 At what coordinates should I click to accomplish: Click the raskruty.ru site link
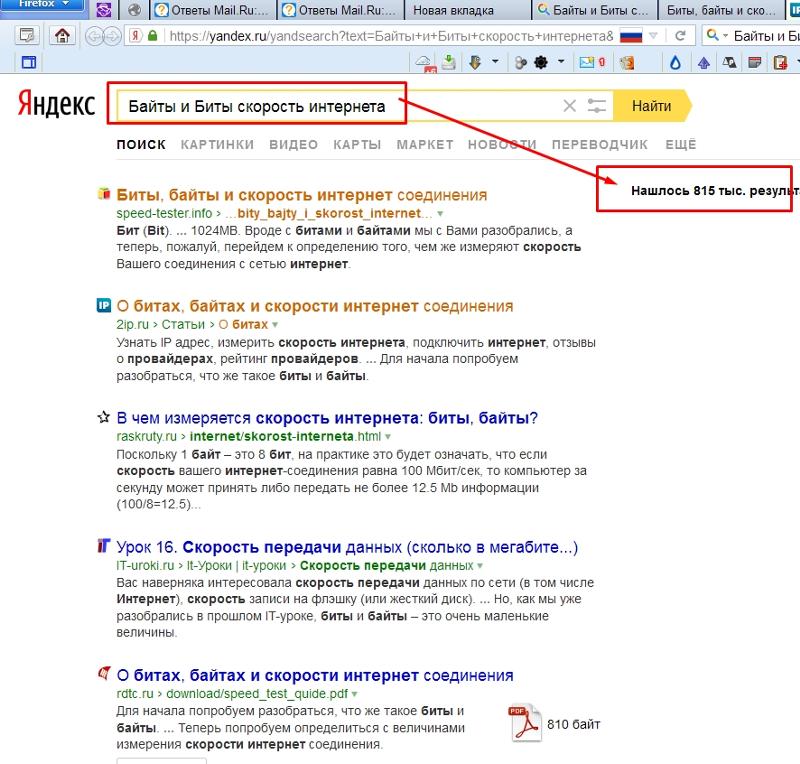pos(146,437)
